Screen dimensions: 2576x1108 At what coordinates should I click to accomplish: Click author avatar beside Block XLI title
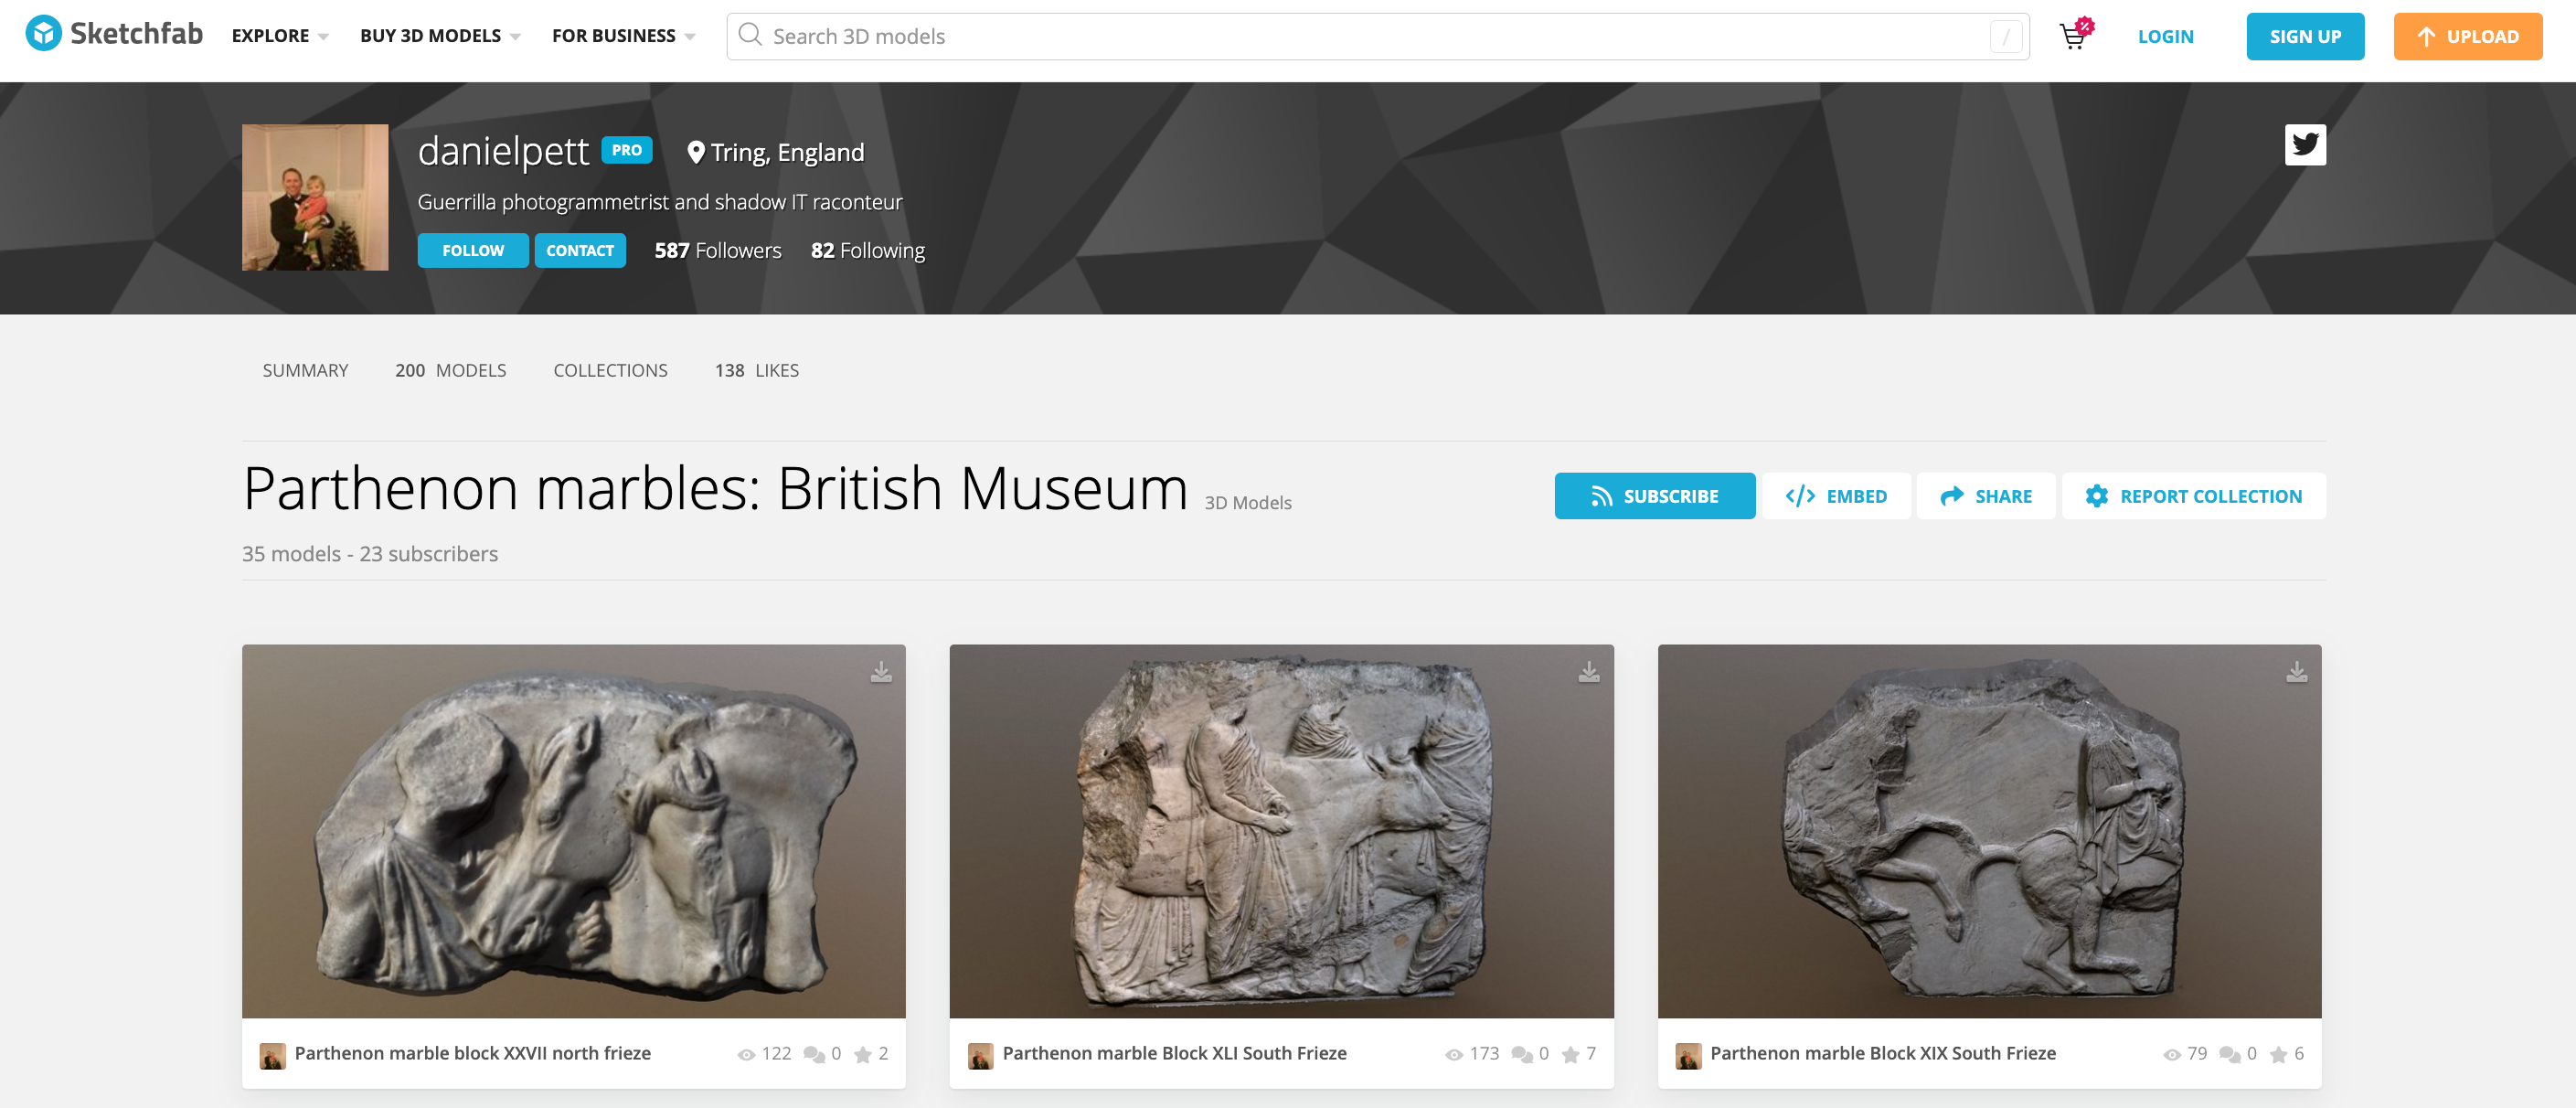(x=980, y=1056)
